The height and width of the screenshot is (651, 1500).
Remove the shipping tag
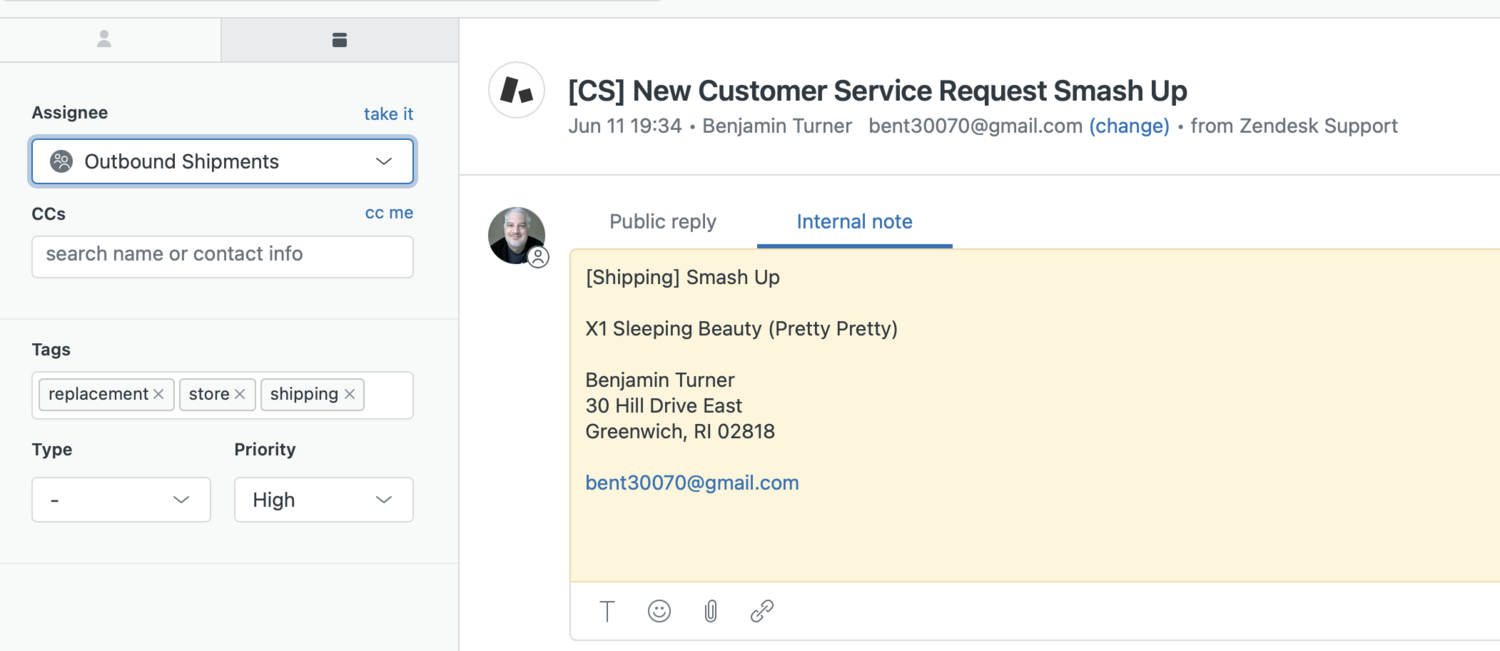[349, 394]
